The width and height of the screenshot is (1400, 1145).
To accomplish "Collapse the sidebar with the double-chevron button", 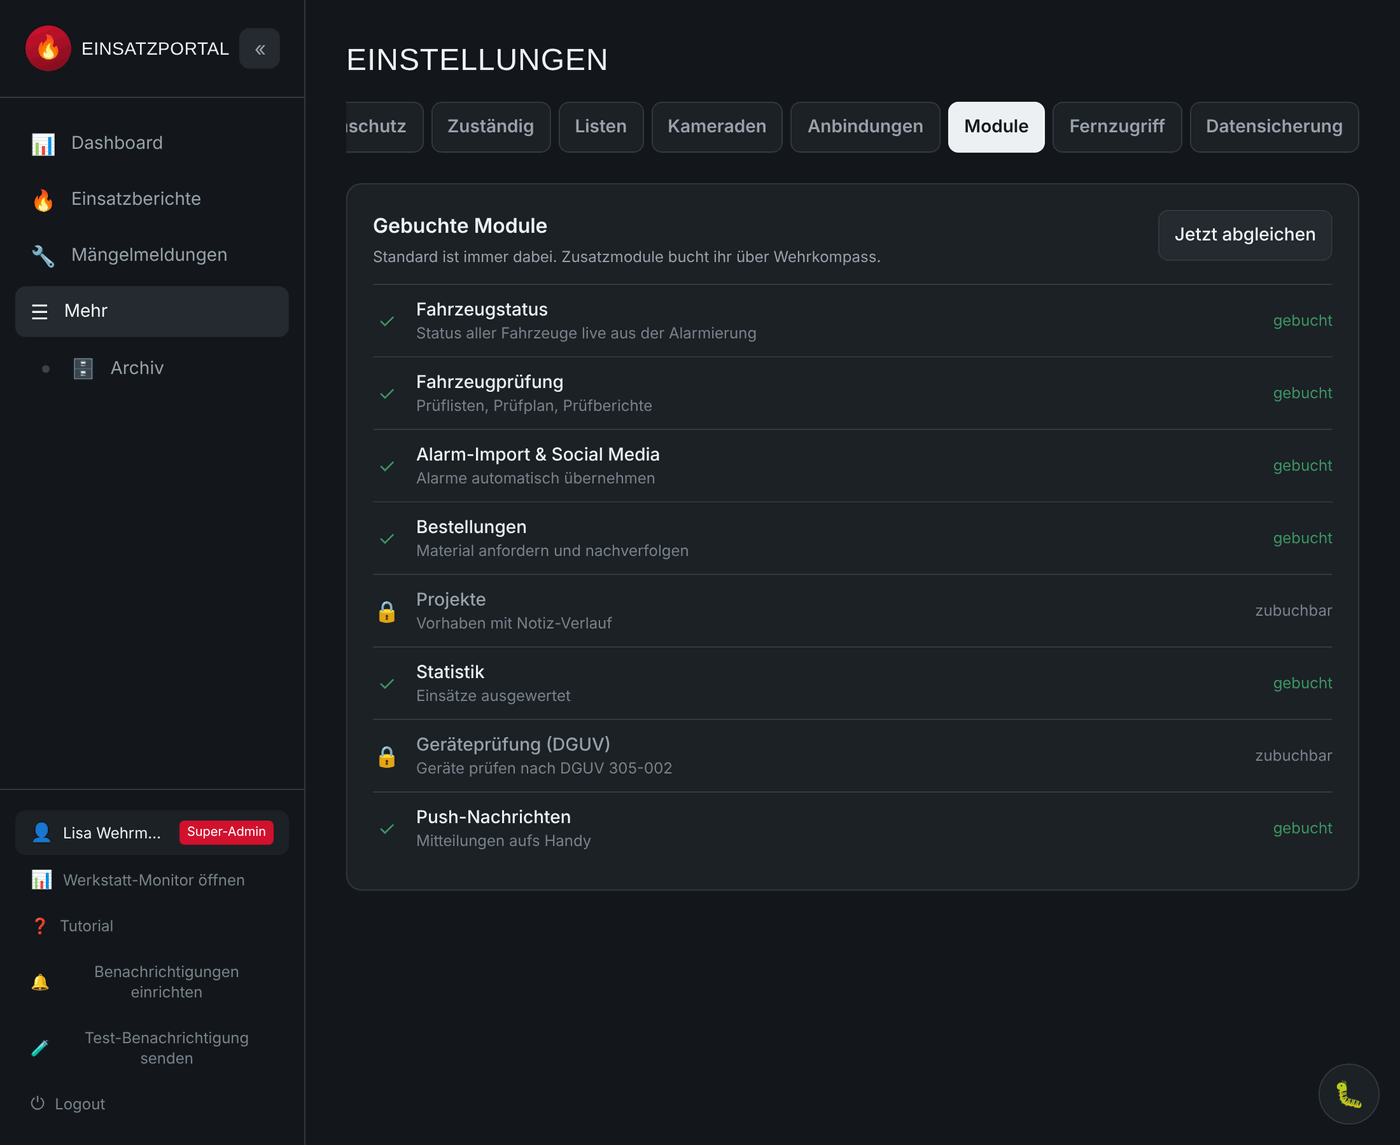I will coord(260,49).
